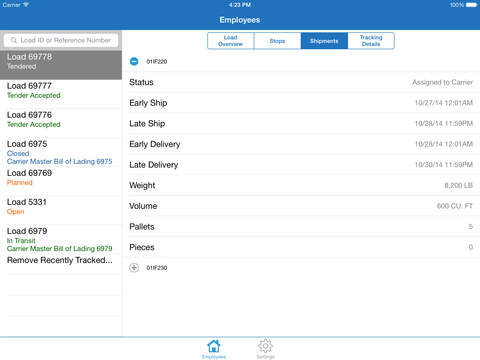
Task: Open Carrier Master Bill of Lading 6975 link
Action: (60, 161)
